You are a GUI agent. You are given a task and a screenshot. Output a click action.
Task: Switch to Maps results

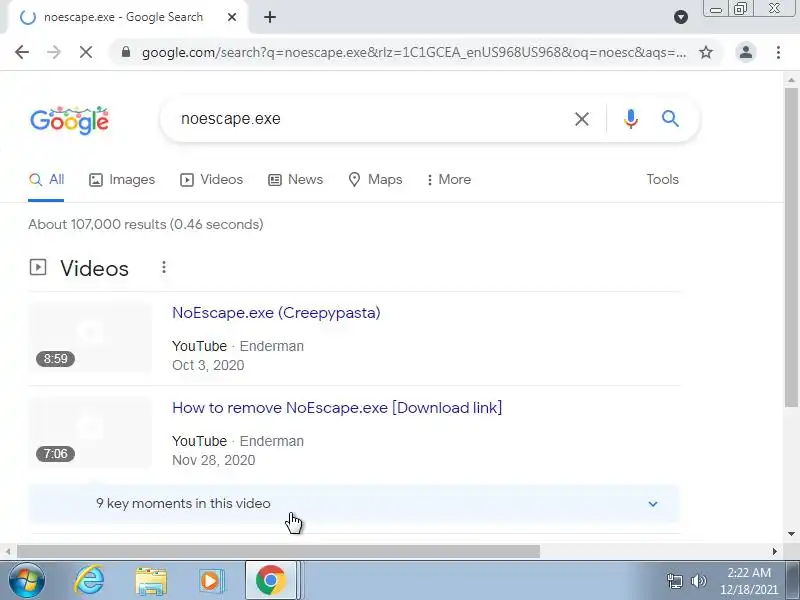(x=375, y=180)
